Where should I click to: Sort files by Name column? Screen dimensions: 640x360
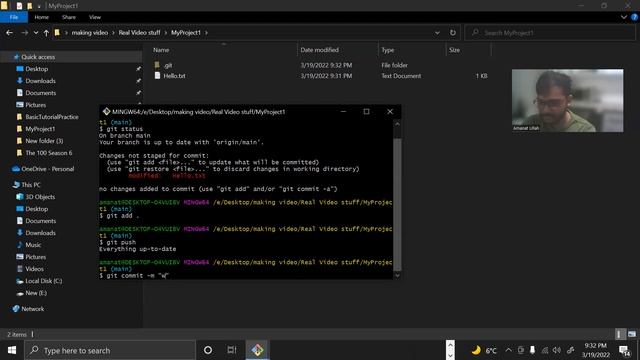(x=161, y=50)
